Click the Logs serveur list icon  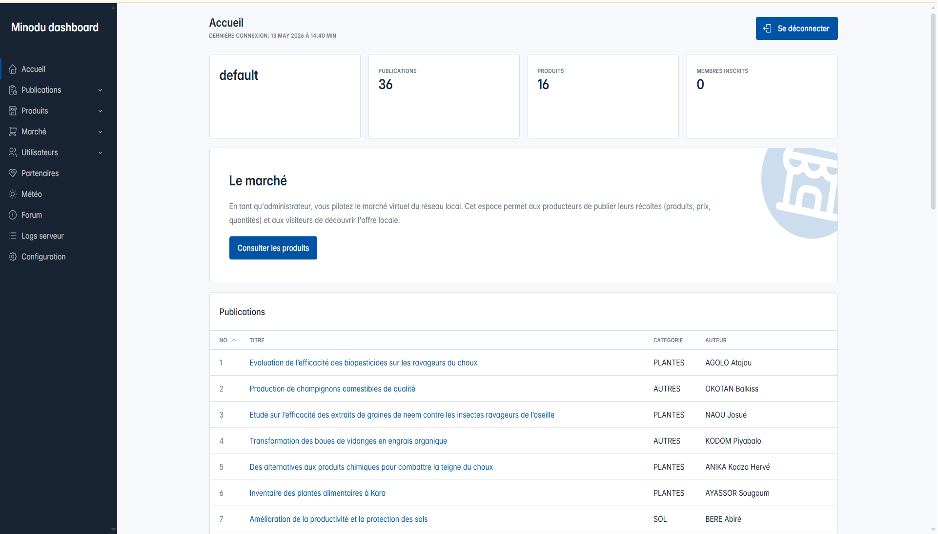coord(13,236)
